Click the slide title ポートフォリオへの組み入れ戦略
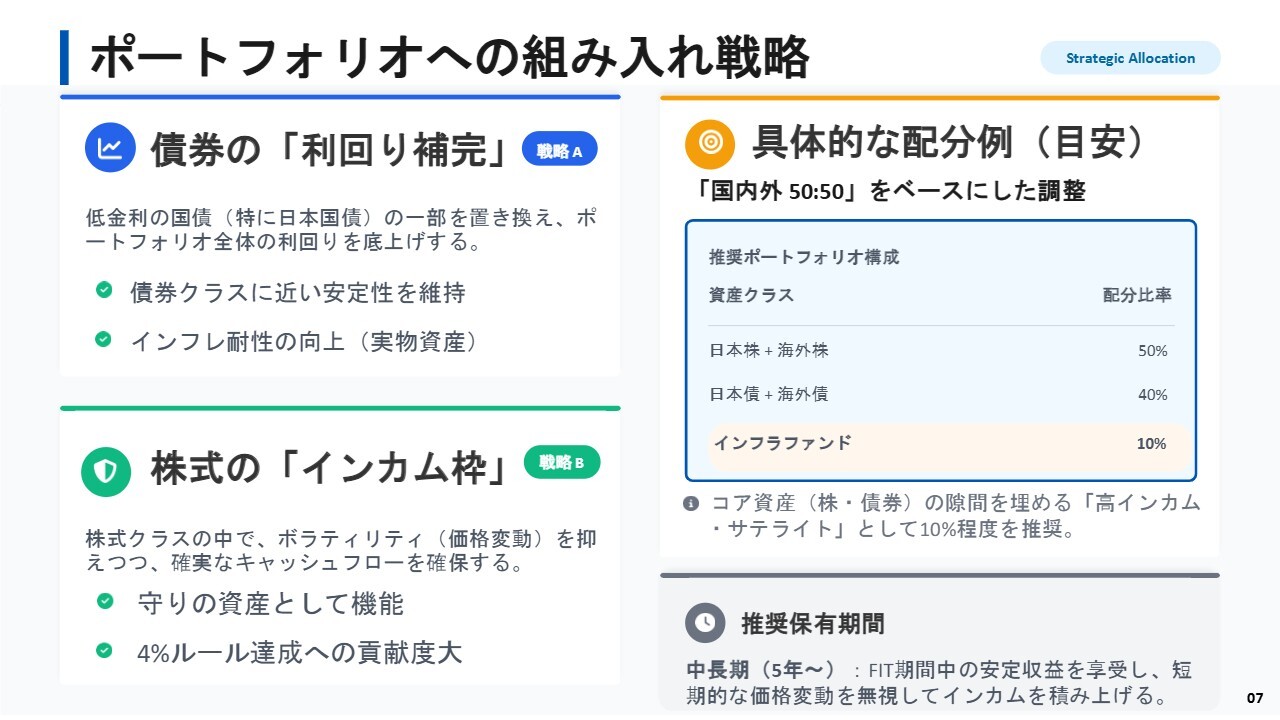 click(x=449, y=58)
